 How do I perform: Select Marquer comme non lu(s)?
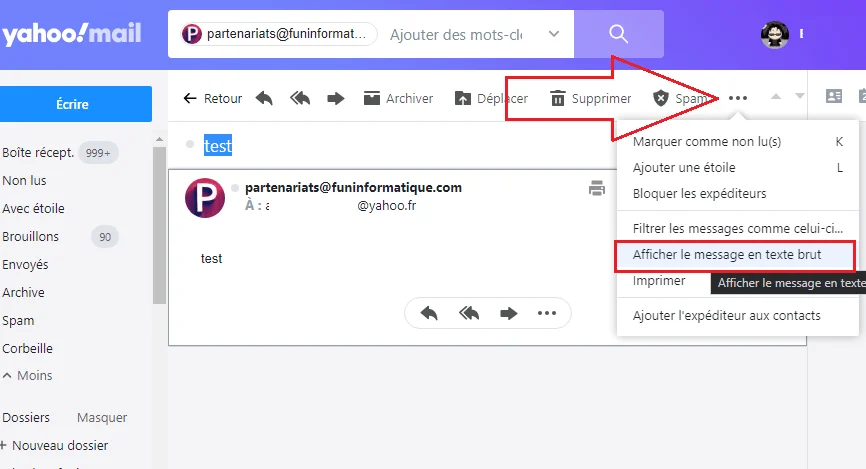[738, 141]
